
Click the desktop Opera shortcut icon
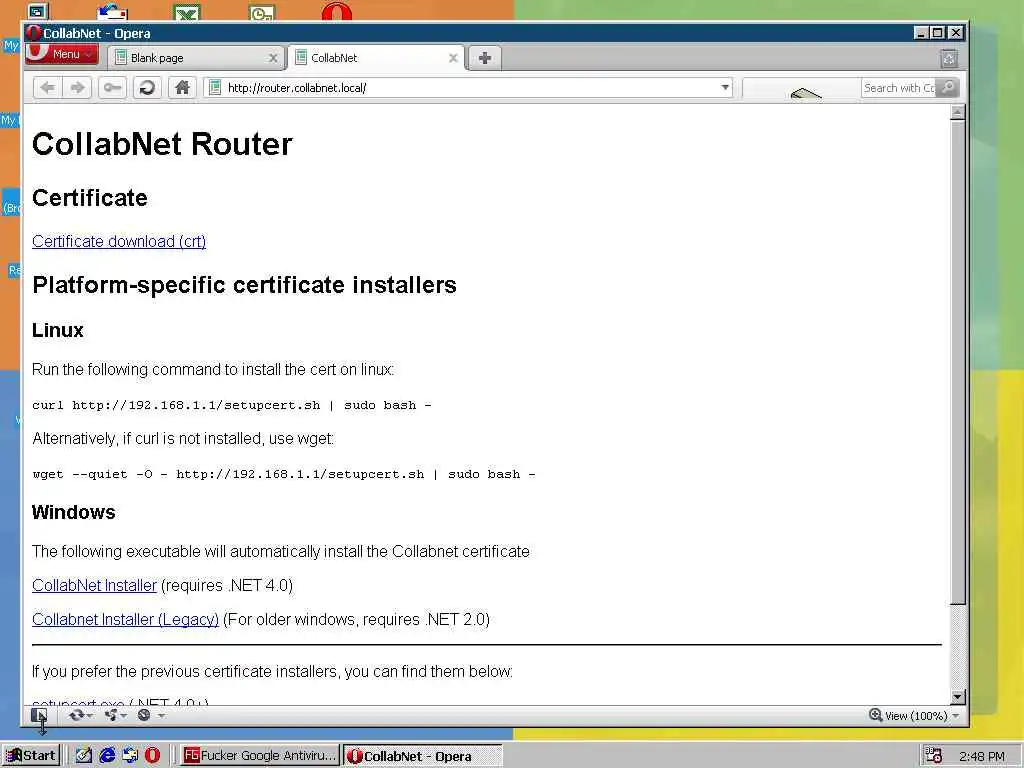[337, 10]
